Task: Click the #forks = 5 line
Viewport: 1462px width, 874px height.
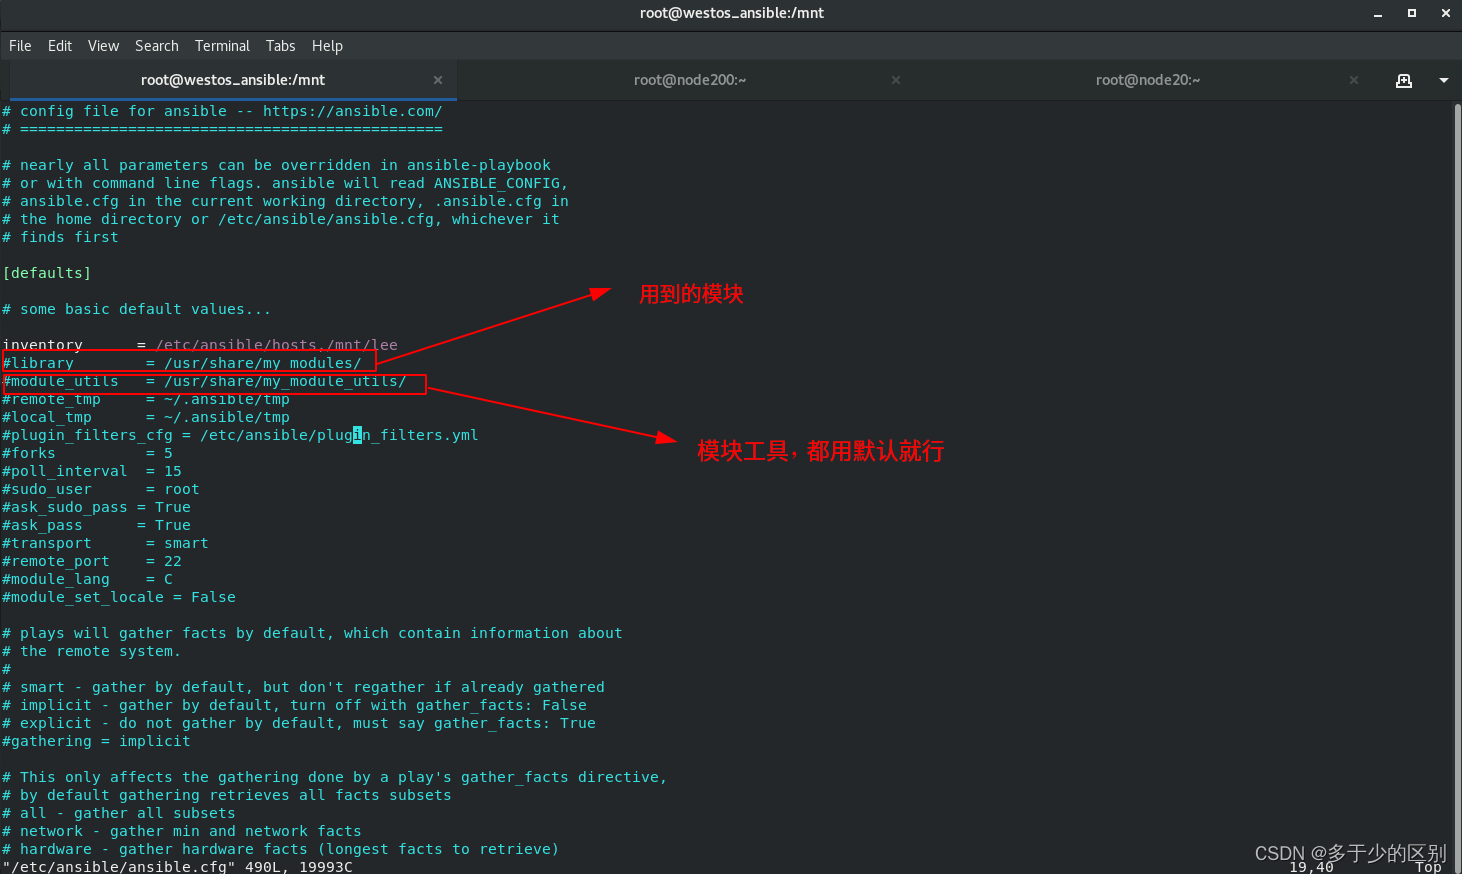Action: pyautogui.click(x=87, y=453)
